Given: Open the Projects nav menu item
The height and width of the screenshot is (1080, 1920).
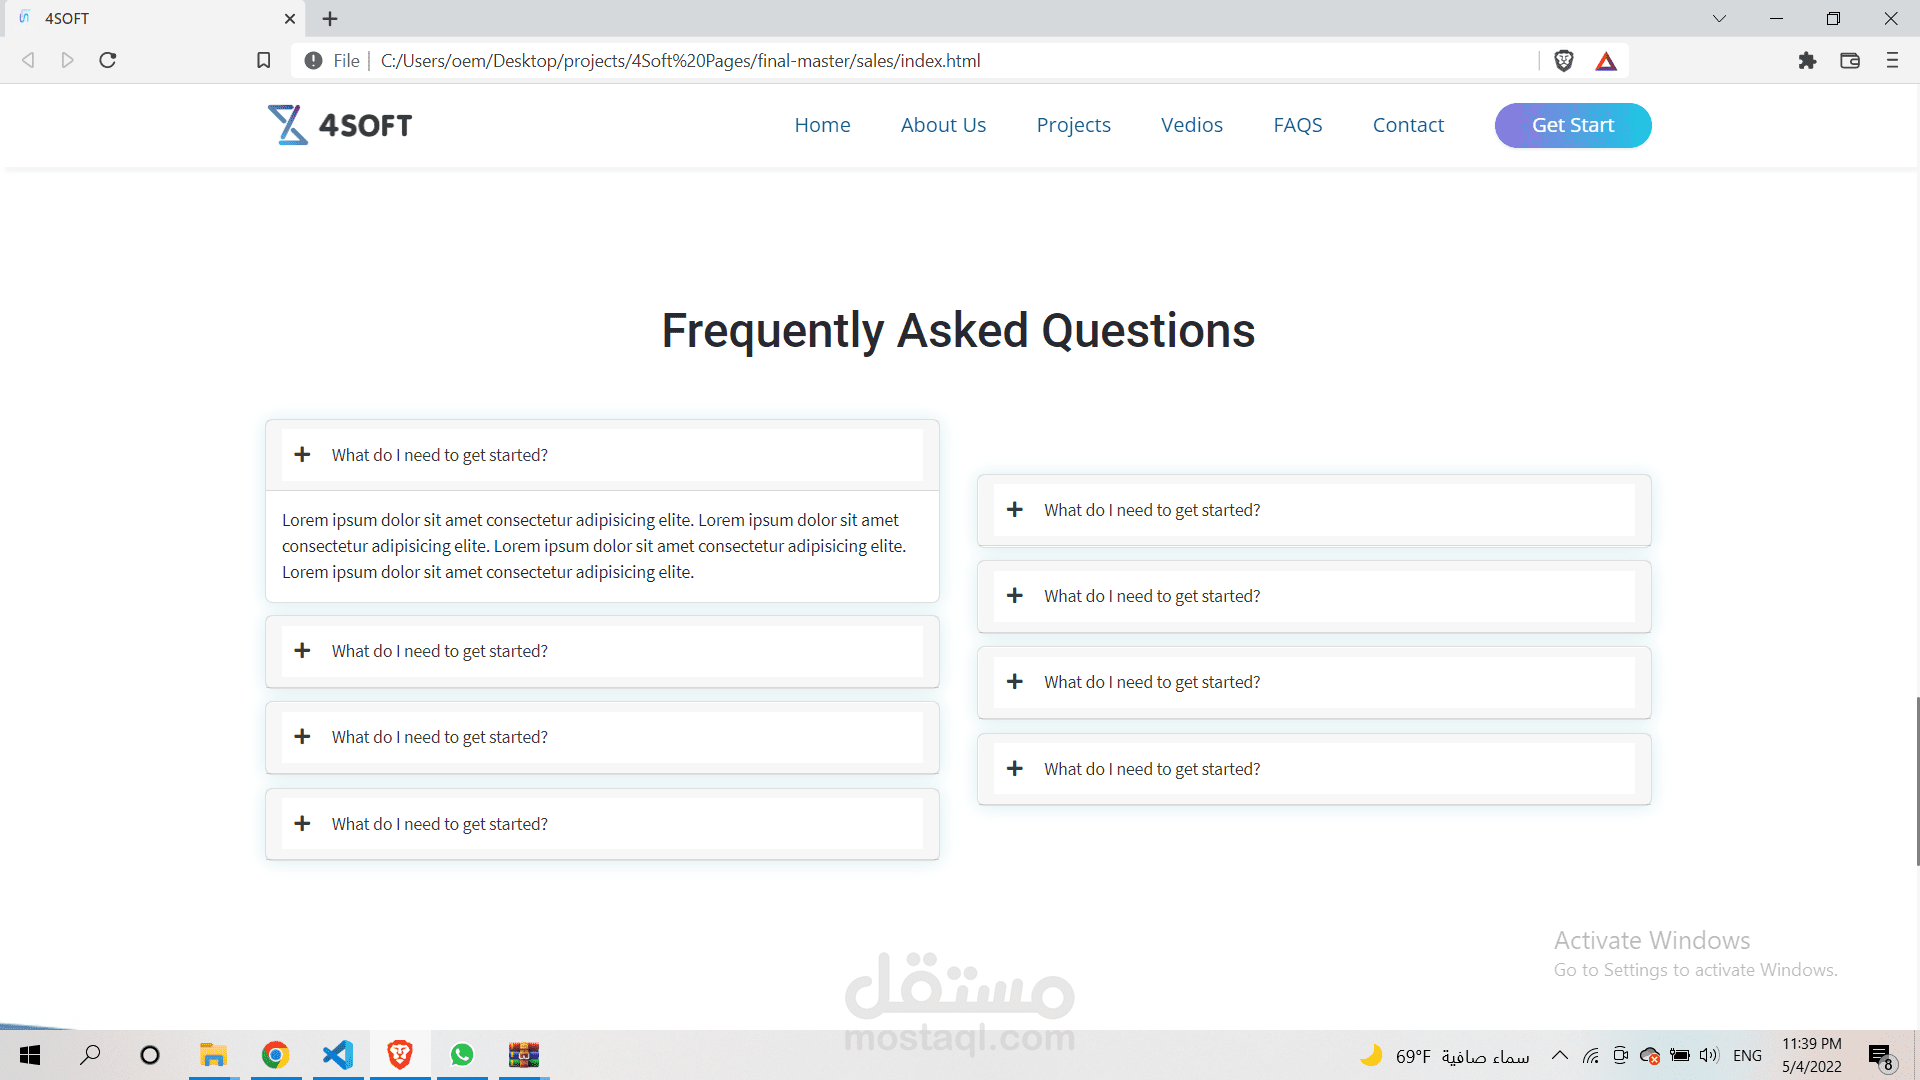Looking at the screenshot, I should tap(1073, 125).
